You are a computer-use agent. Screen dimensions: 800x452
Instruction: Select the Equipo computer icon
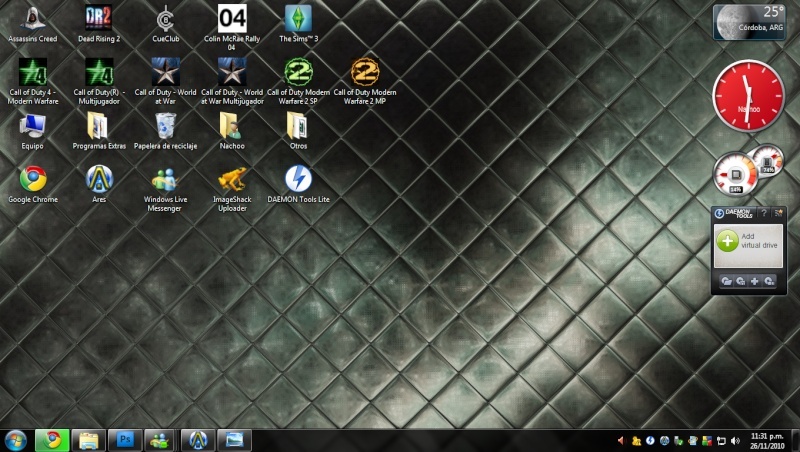(33, 132)
